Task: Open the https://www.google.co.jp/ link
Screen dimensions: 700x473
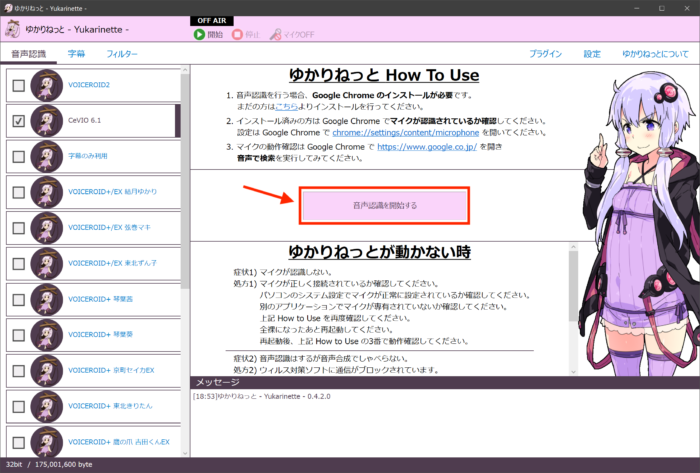Action: coord(427,147)
